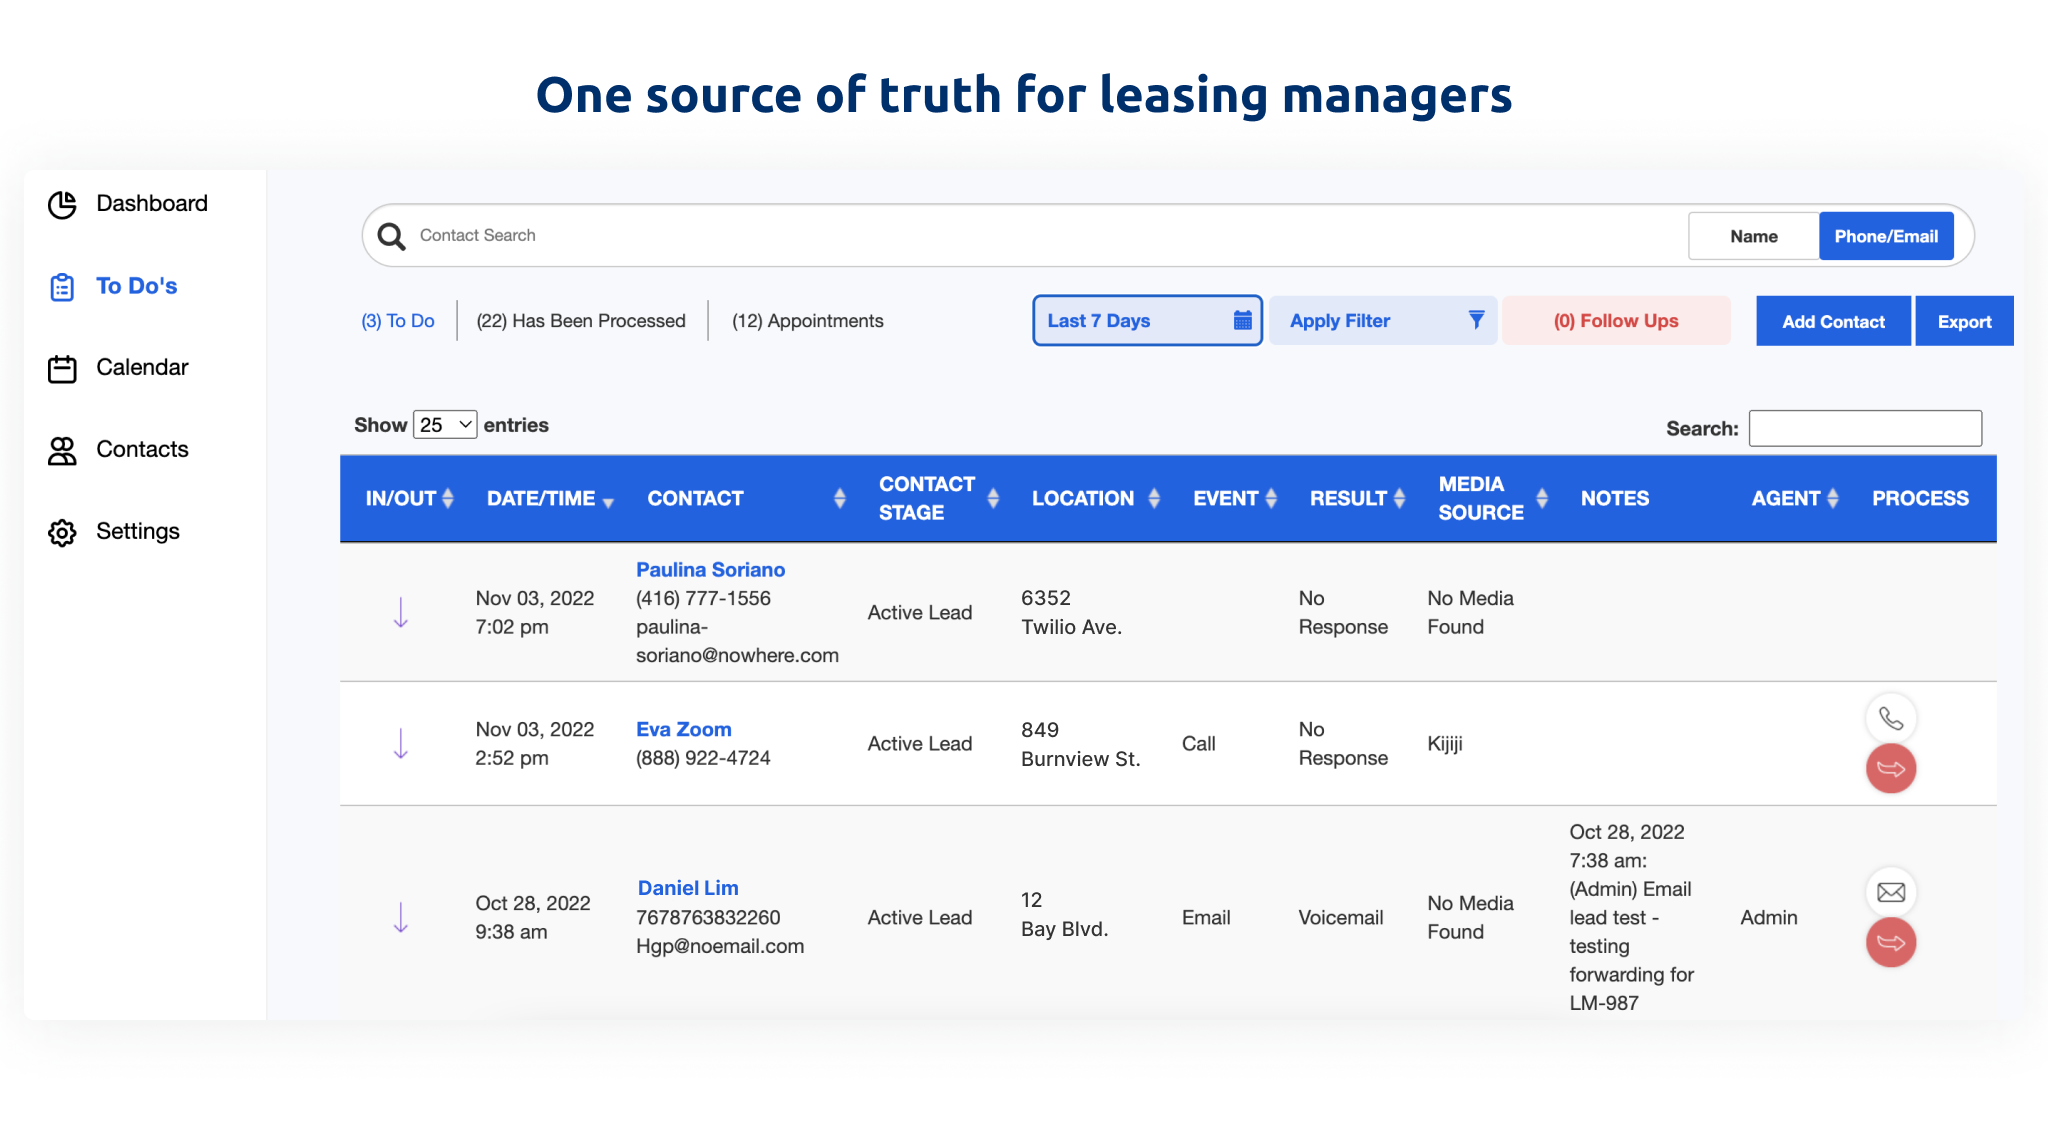This screenshot has height=1145, width=2048.
Task: Open Paulina Soriano's contact details
Action: point(710,569)
